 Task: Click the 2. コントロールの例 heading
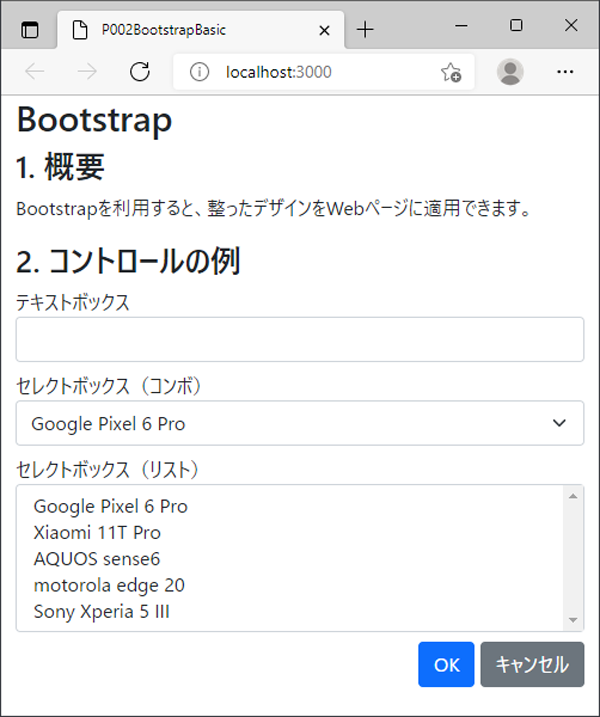coord(129,261)
